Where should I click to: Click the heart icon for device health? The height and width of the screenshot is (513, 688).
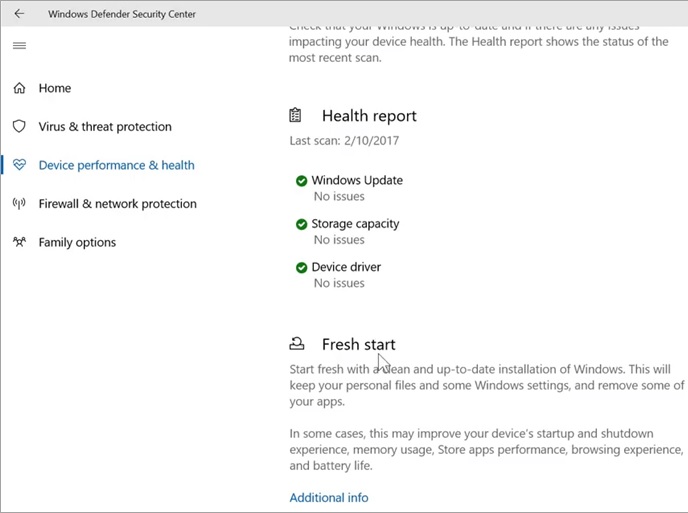(x=19, y=165)
